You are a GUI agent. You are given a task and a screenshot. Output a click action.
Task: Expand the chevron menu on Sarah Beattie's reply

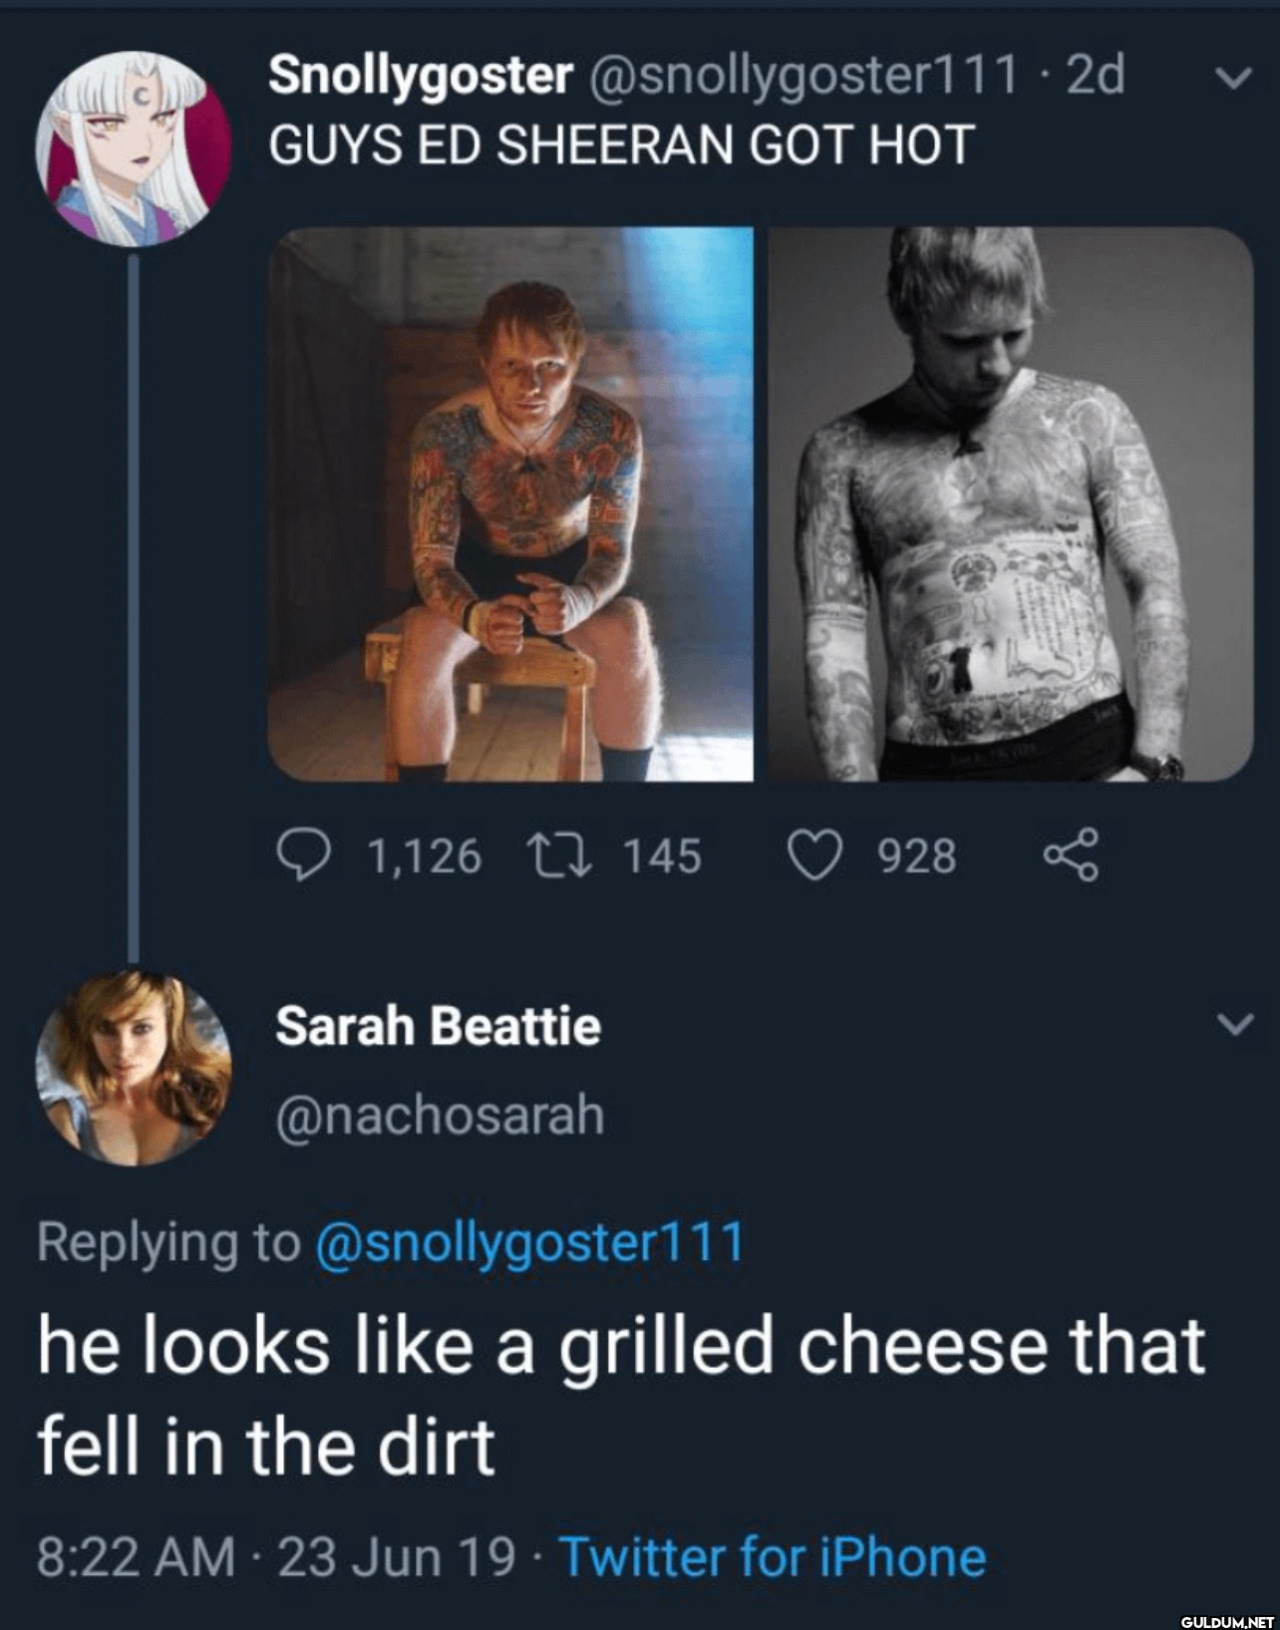coord(1236,1024)
